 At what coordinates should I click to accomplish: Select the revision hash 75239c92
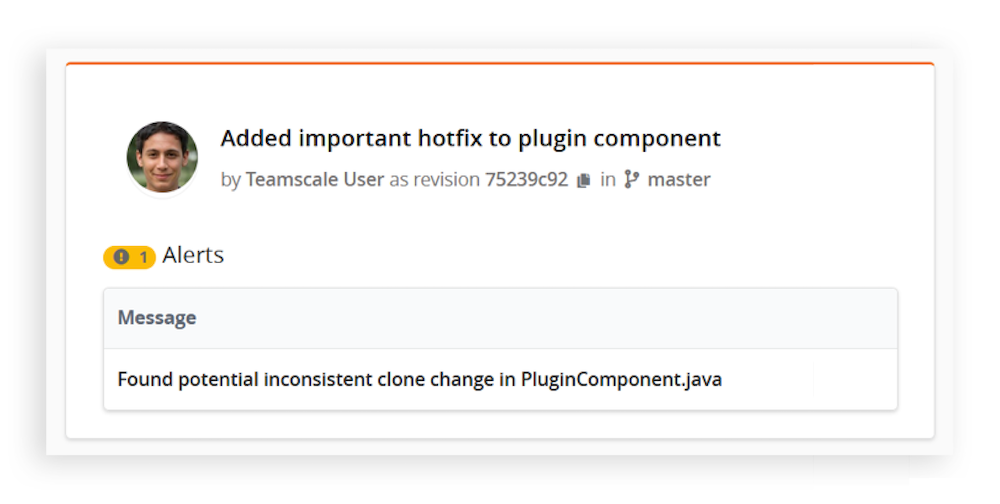coord(526,180)
